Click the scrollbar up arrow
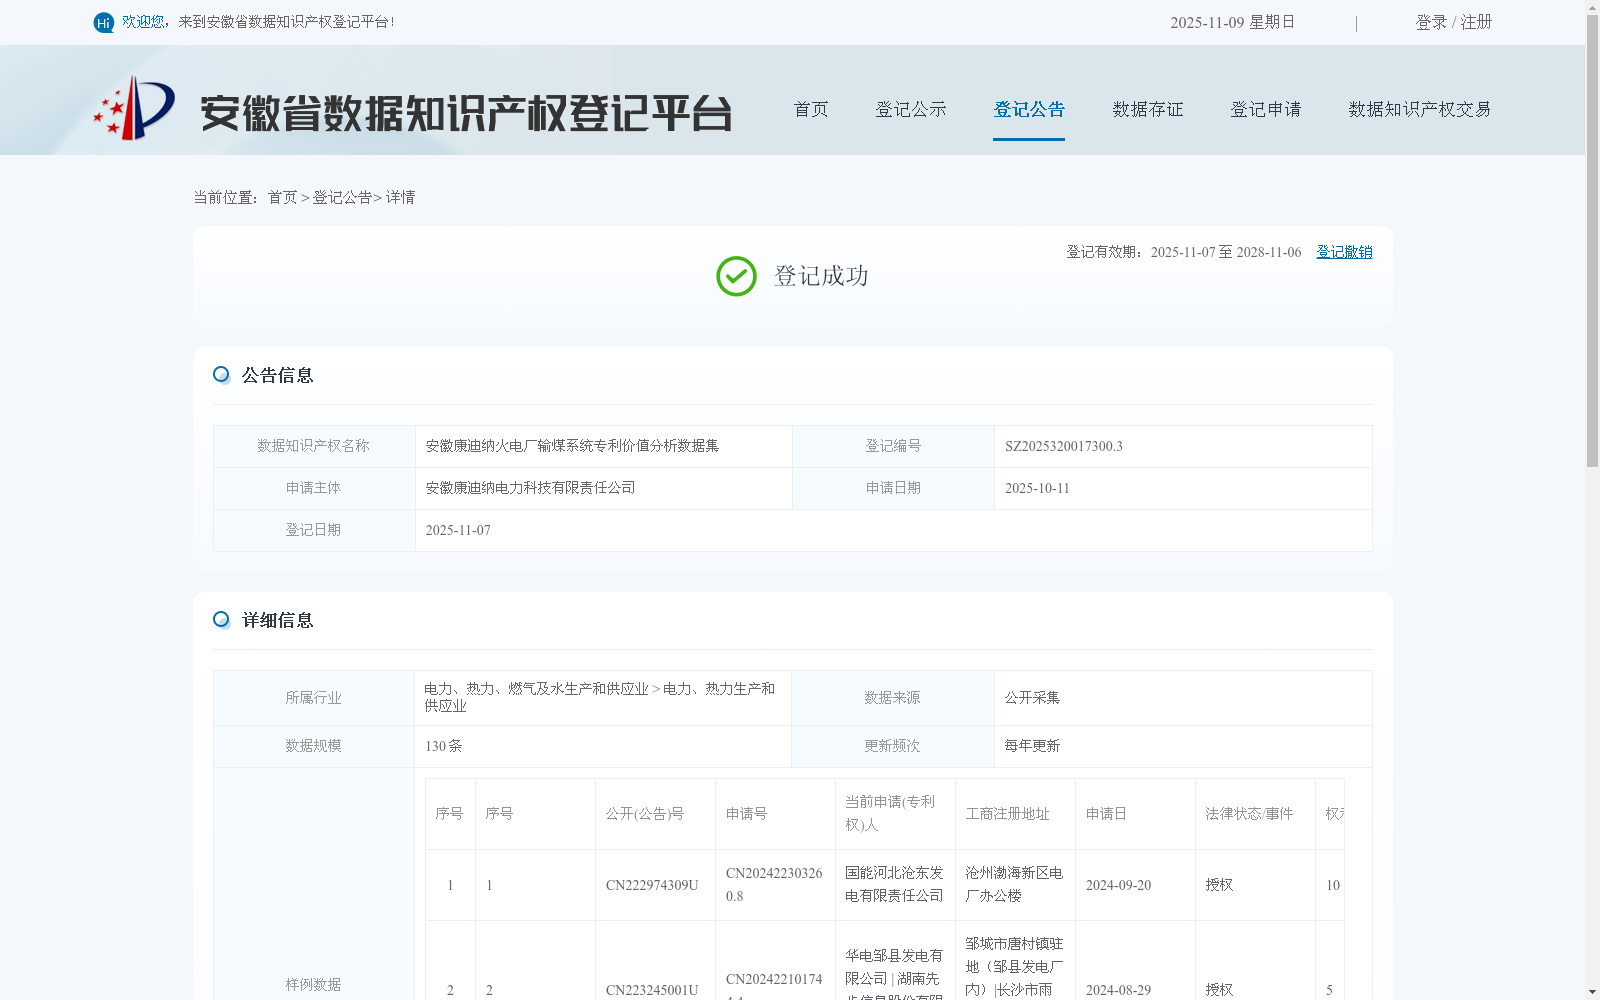The width and height of the screenshot is (1600, 1000). pos(1592,7)
